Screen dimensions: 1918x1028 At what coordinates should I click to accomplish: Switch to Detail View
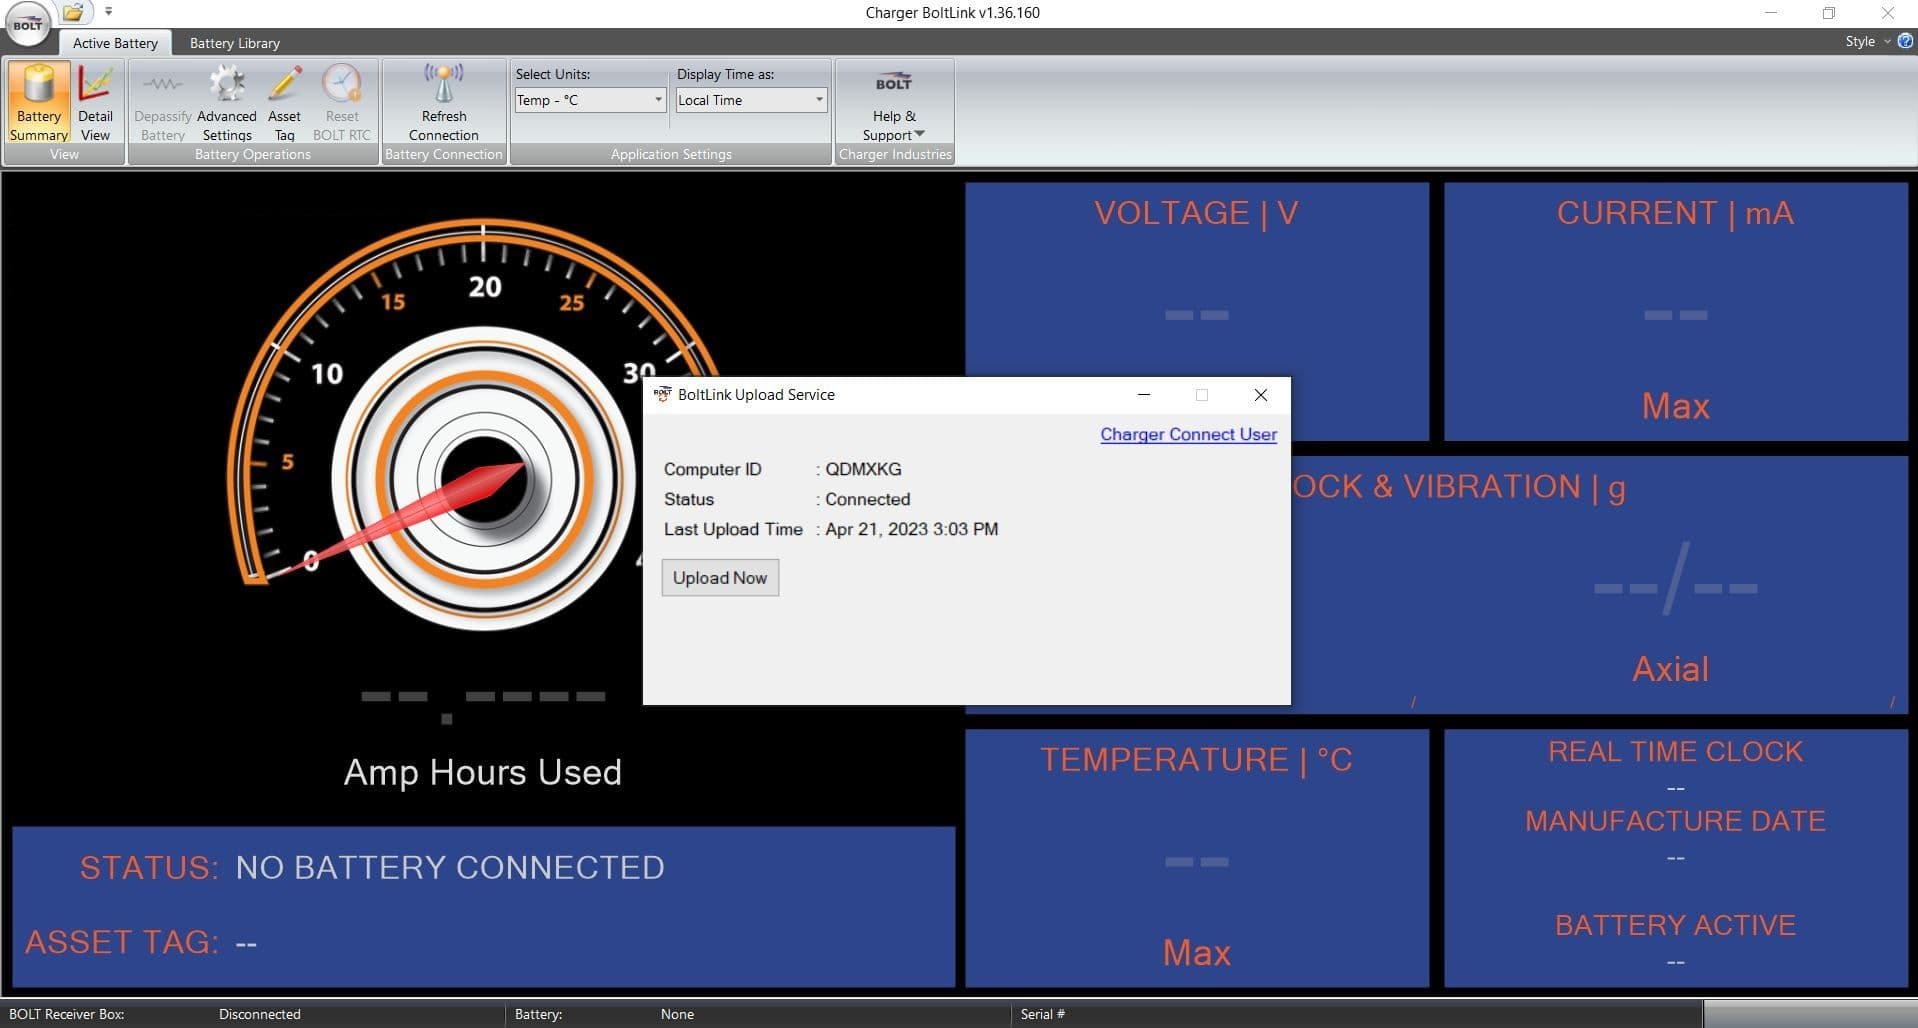95,102
